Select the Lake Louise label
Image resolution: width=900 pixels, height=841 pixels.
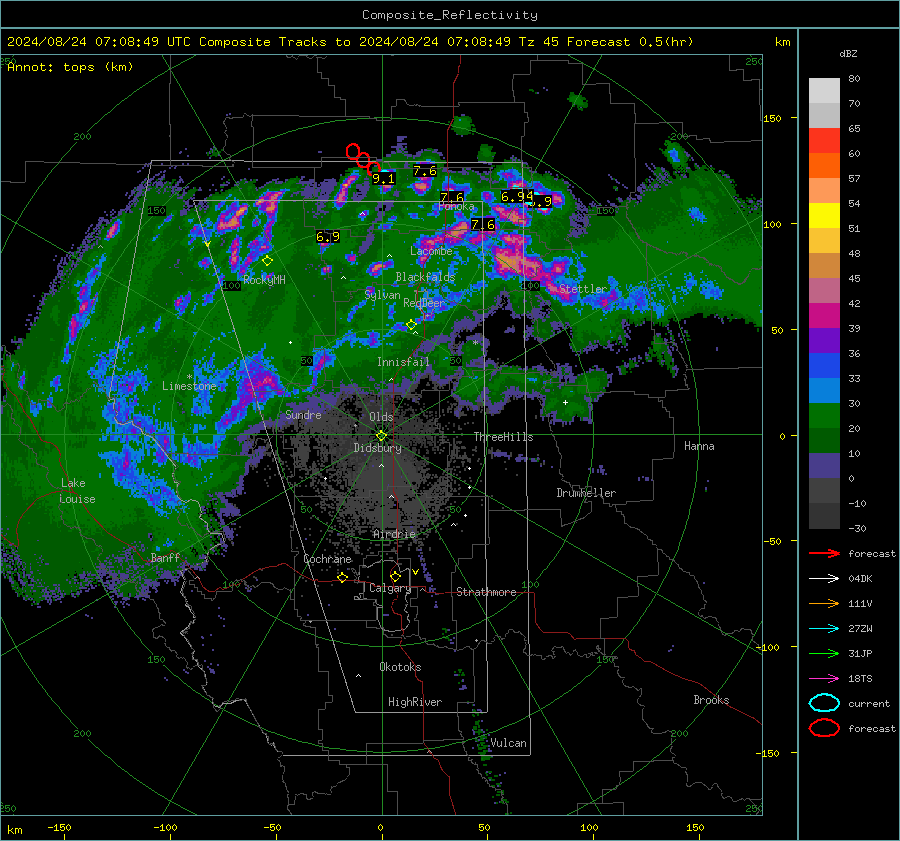pyautogui.click(x=77, y=491)
